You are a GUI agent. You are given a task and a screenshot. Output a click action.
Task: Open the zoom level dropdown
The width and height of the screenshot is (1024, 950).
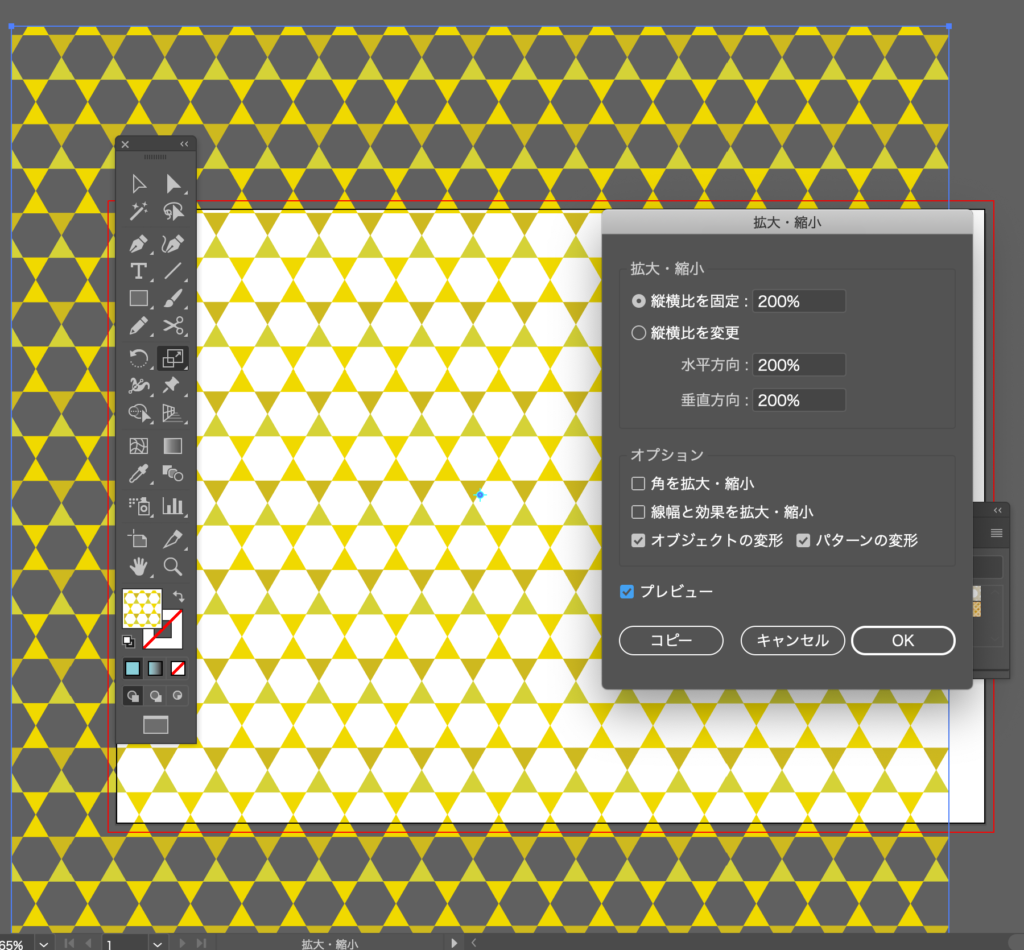(x=44, y=943)
